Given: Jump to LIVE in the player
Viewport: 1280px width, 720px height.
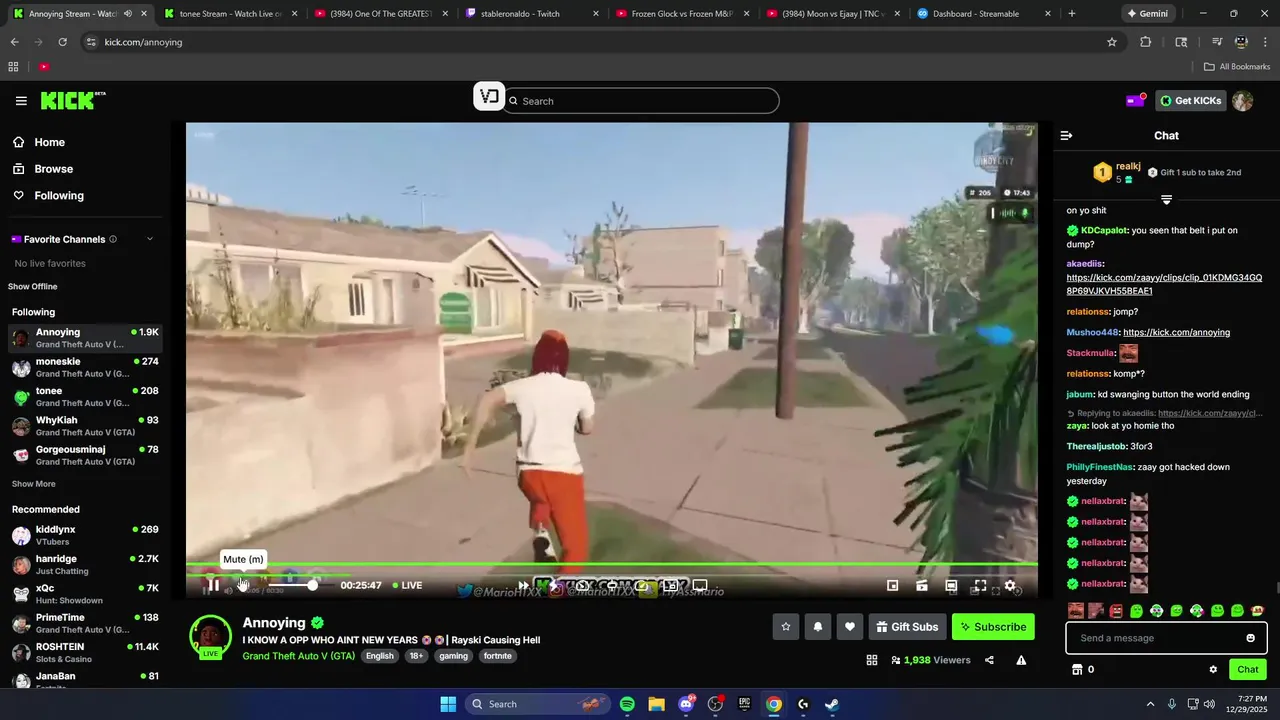Looking at the screenshot, I should pyautogui.click(x=407, y=585).
